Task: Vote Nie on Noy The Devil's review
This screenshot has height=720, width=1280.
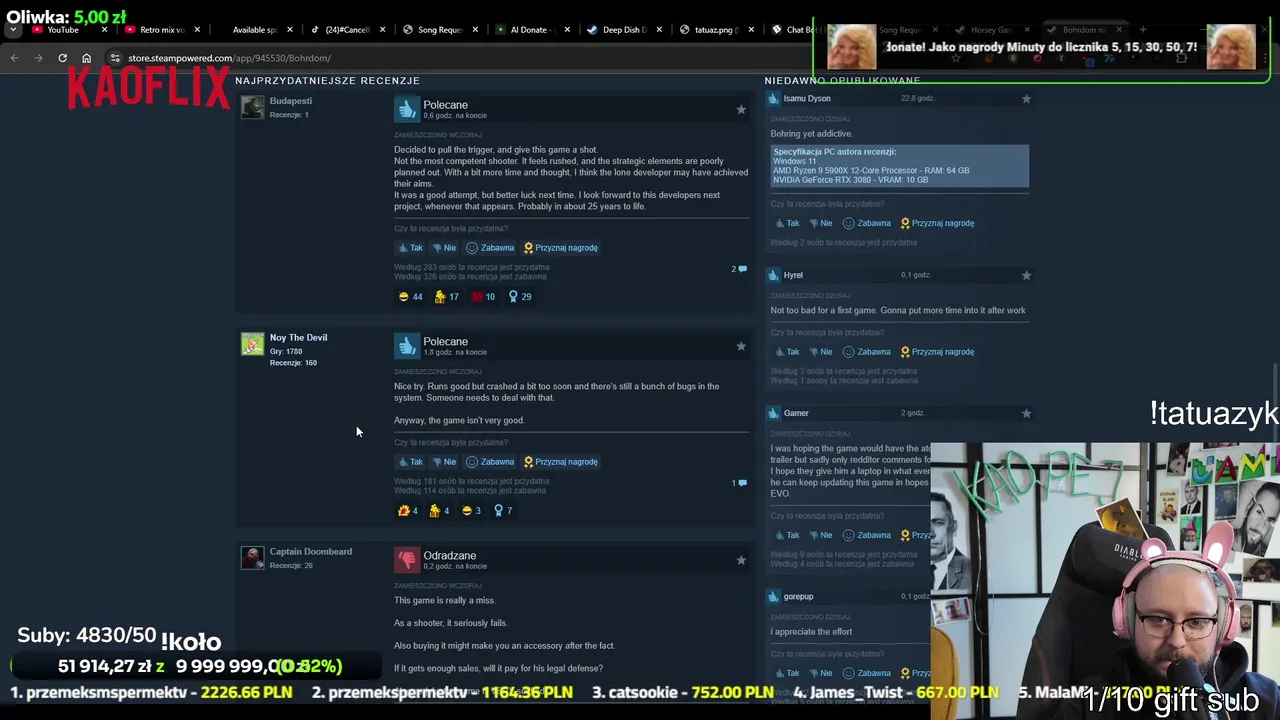Action: click(x=444, y=462)
